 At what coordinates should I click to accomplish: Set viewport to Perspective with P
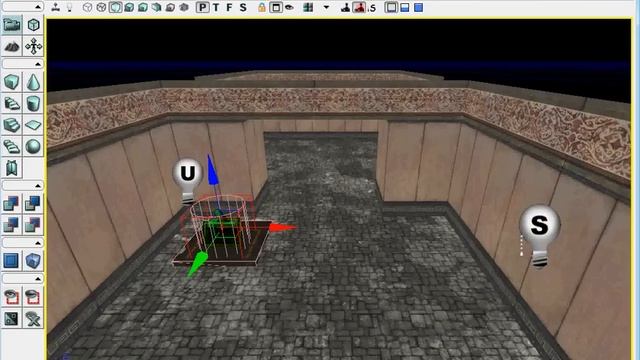coord(202,7)
